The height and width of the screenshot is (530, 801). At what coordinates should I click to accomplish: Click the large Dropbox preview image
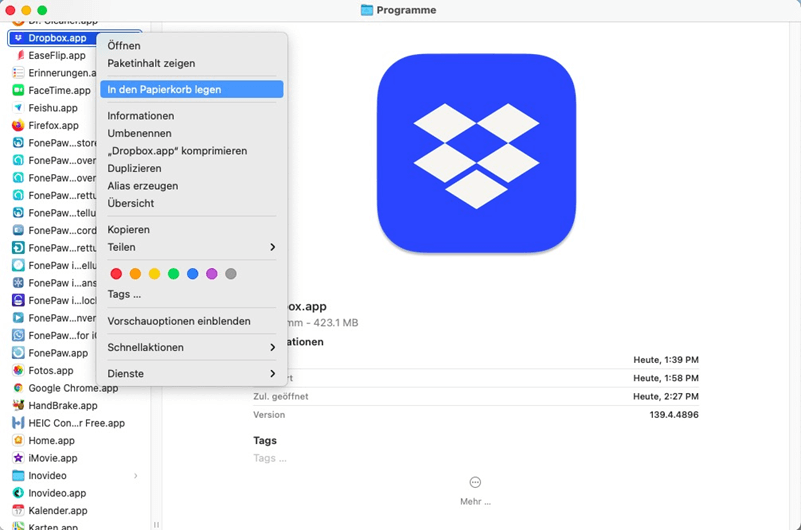476,153
